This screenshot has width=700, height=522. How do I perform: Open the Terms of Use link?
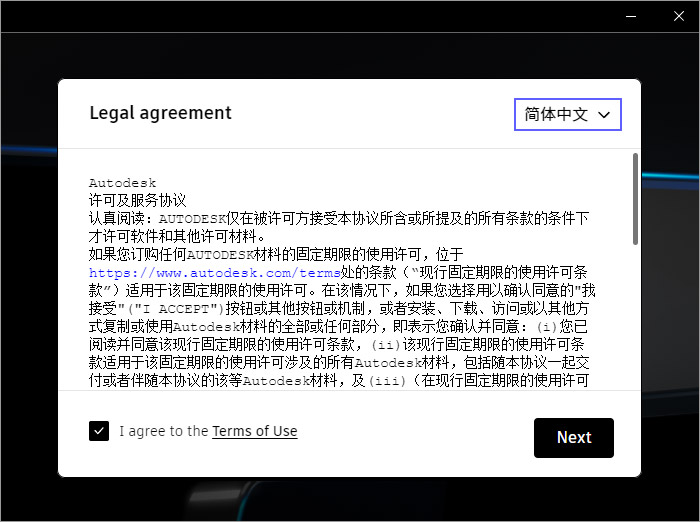click(254, 431)
